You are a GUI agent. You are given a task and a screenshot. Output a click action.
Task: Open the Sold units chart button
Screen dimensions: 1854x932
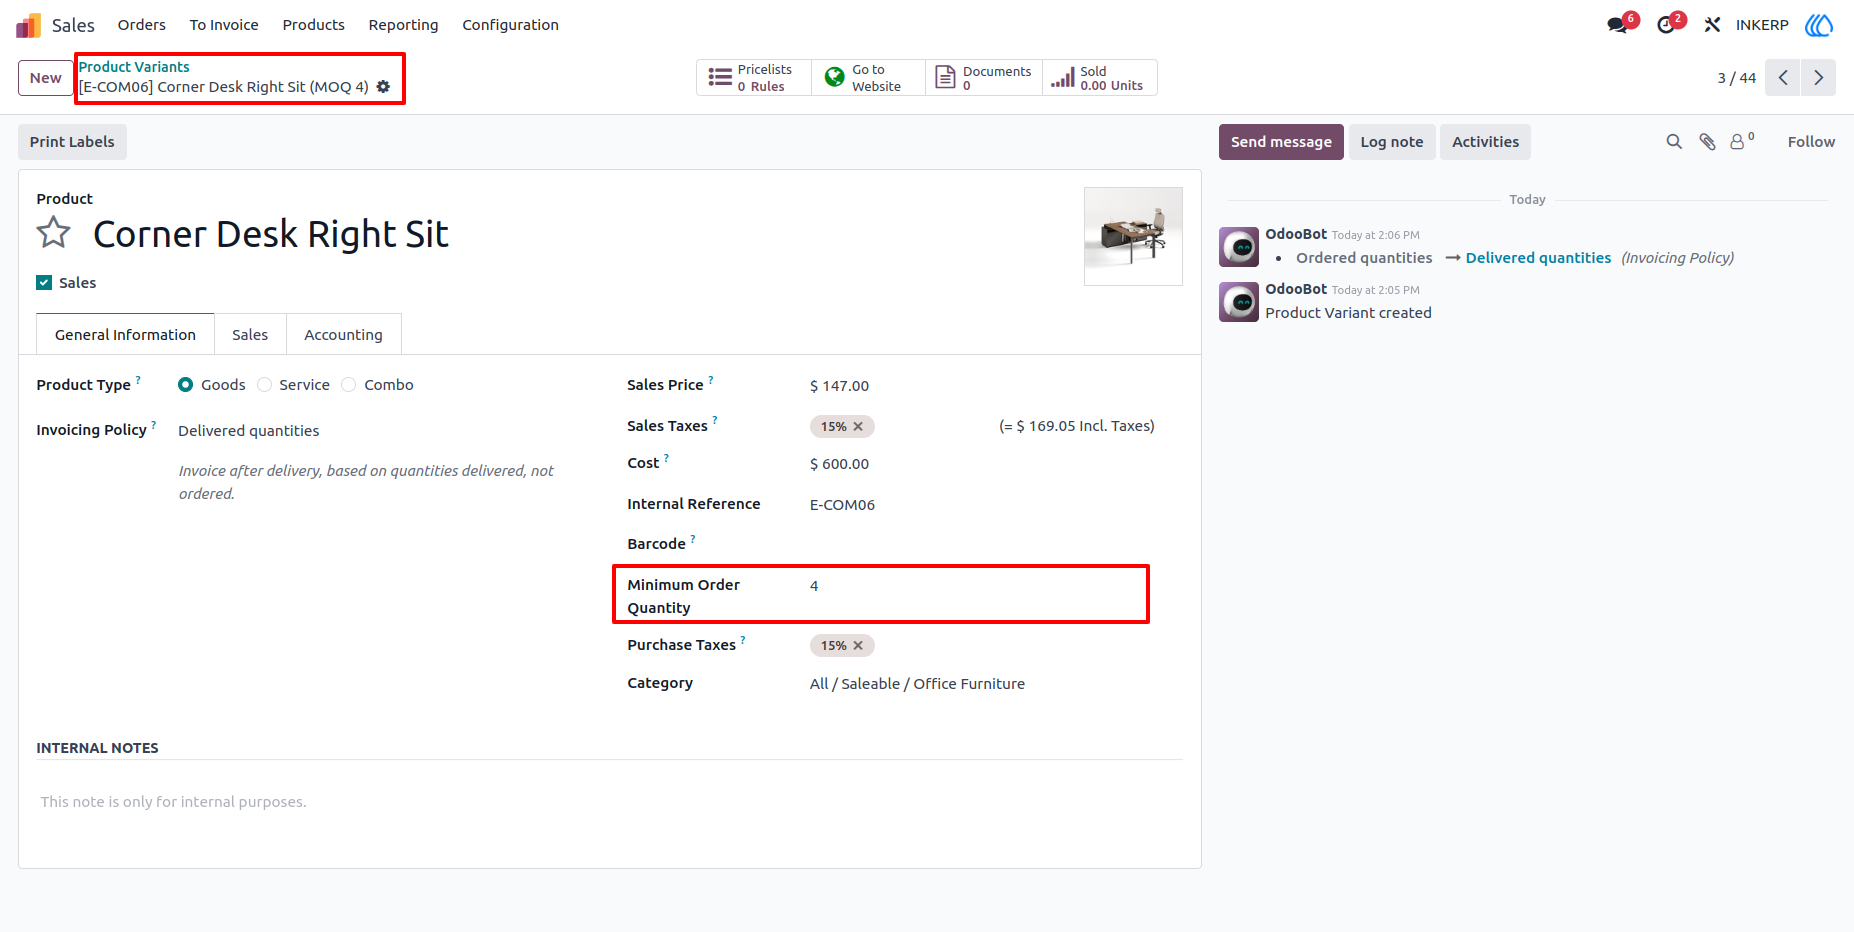point(1100,78)
